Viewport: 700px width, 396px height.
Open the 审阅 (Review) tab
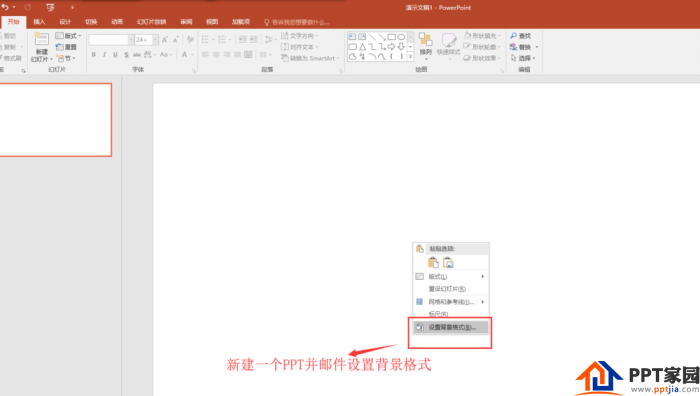click(x=186, y=21)
